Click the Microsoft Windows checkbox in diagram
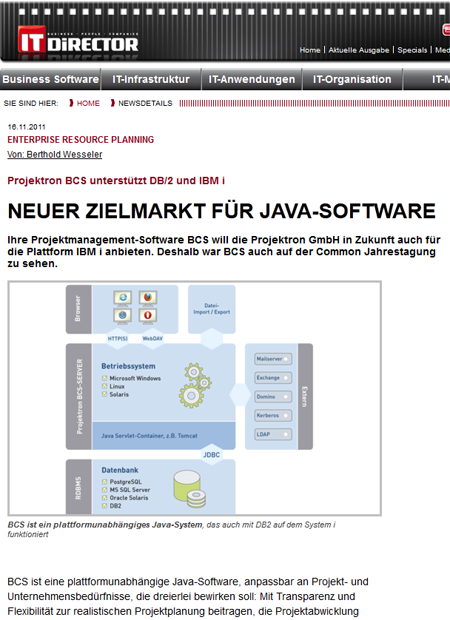The height and width of the screenshot is (620, 450). pos(105,378)
